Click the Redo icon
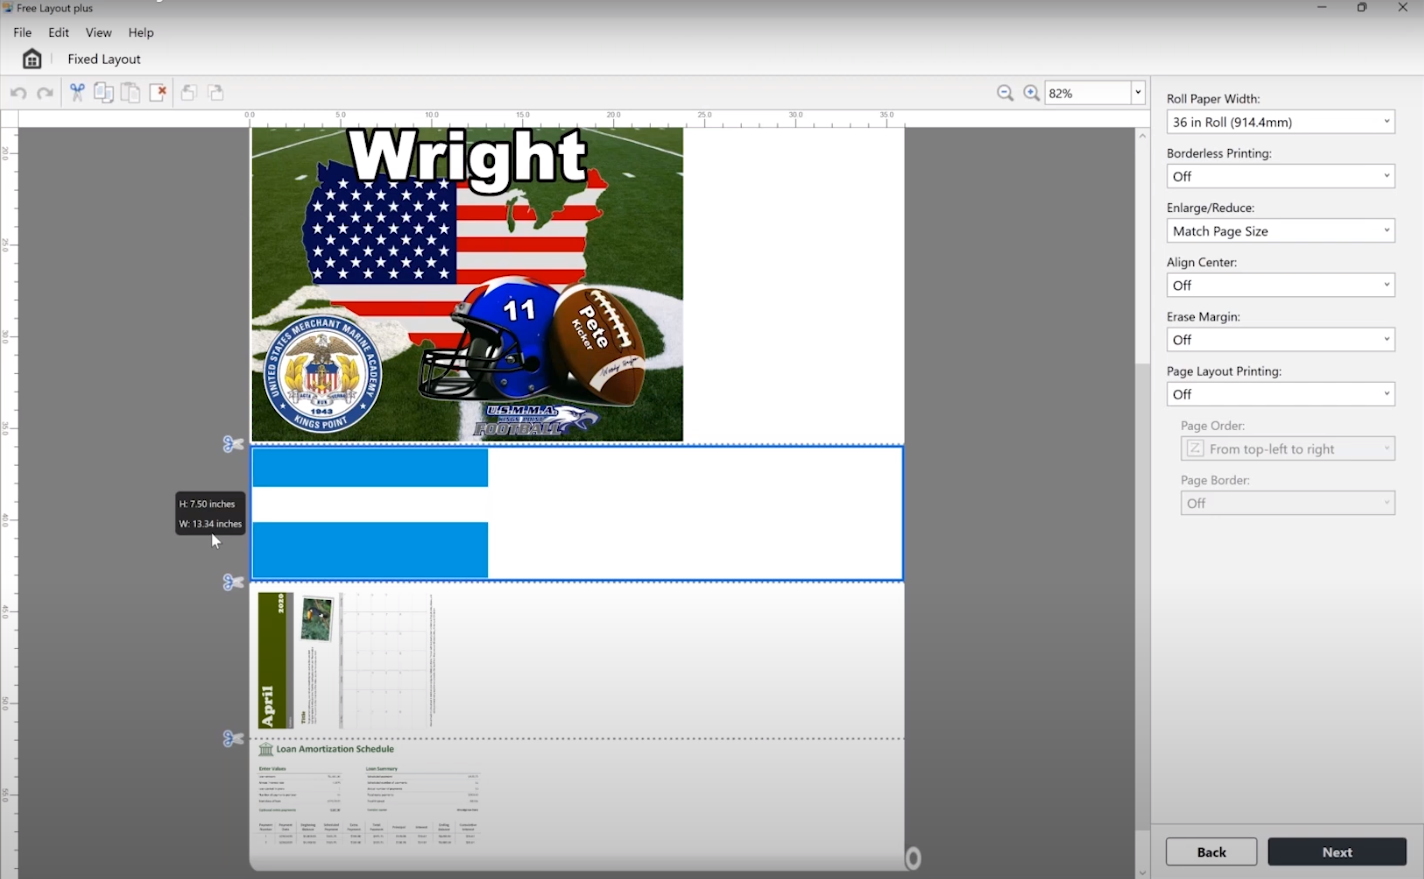 pos(45,92)
